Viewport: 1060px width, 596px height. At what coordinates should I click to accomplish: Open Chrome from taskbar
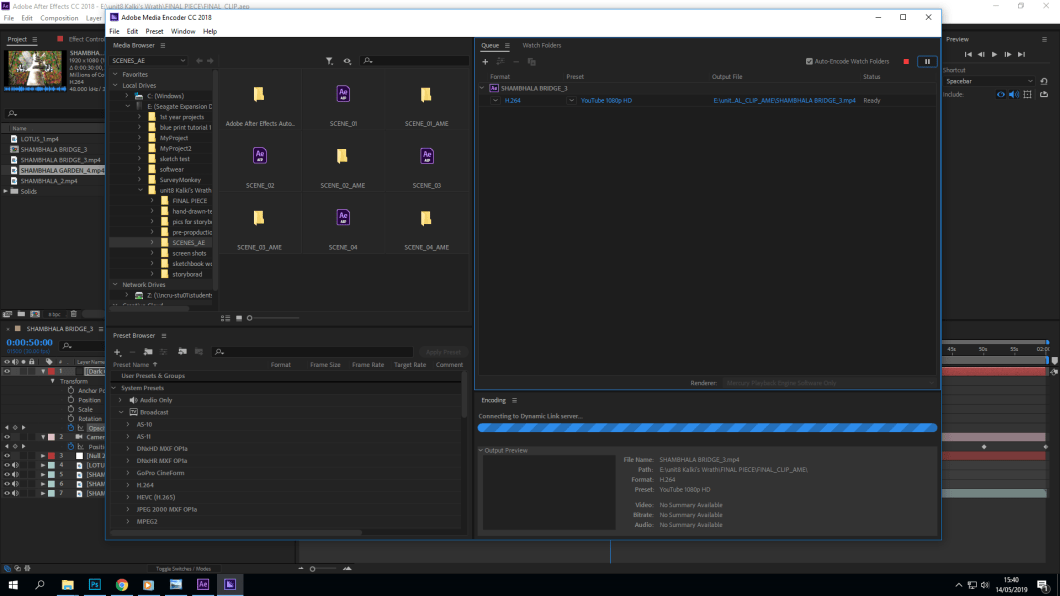pyautogui.click(x=122, y=585)
